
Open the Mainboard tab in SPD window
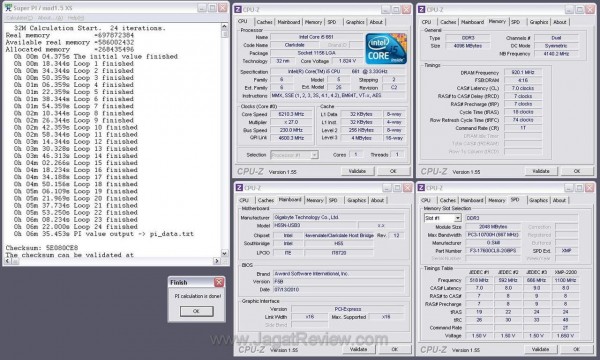pos(472,200)
